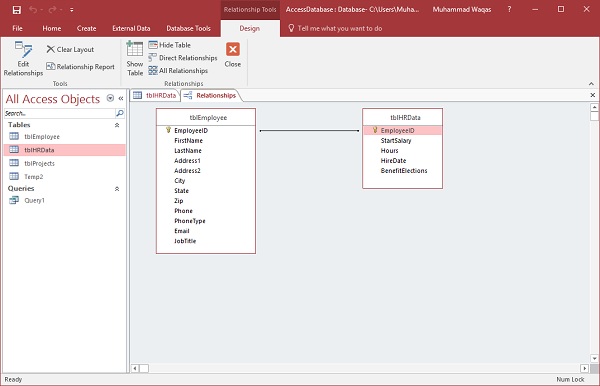This screenshot has width=600, height=386.
Task: Click the Clear Layout icon
Action: (x=51, y=49)
